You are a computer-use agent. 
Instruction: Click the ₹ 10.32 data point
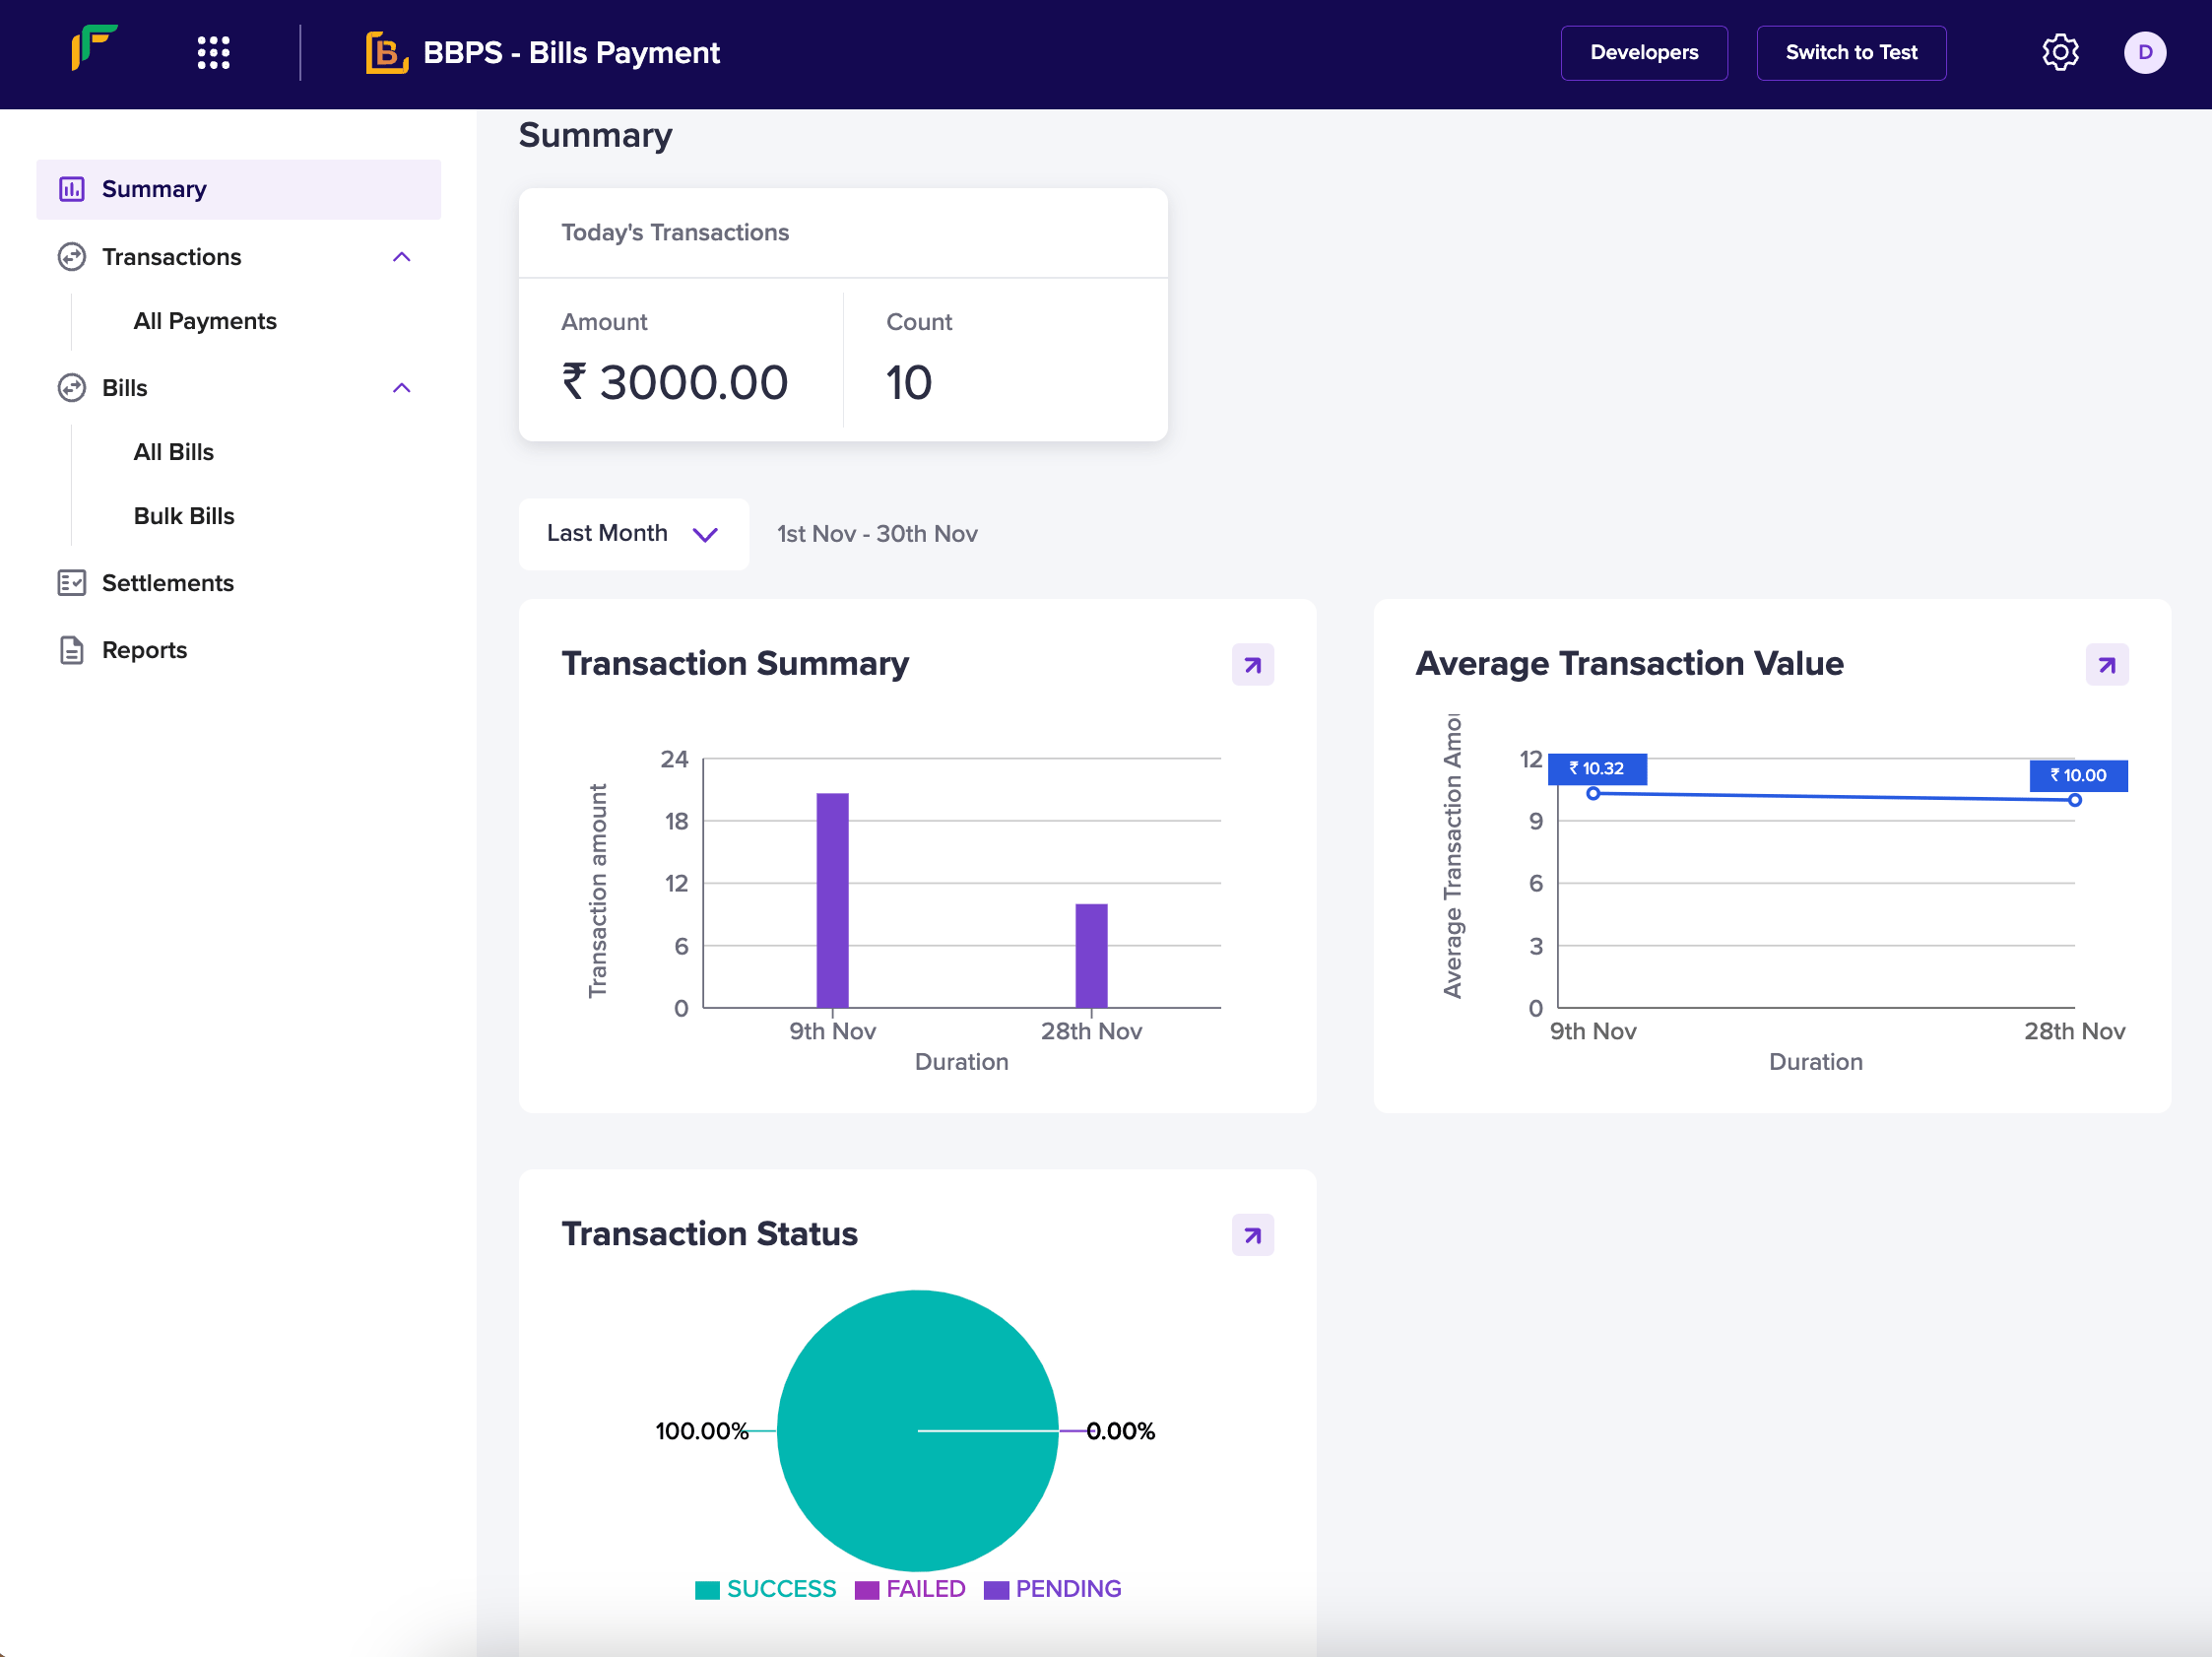(x=1593, y=793)
